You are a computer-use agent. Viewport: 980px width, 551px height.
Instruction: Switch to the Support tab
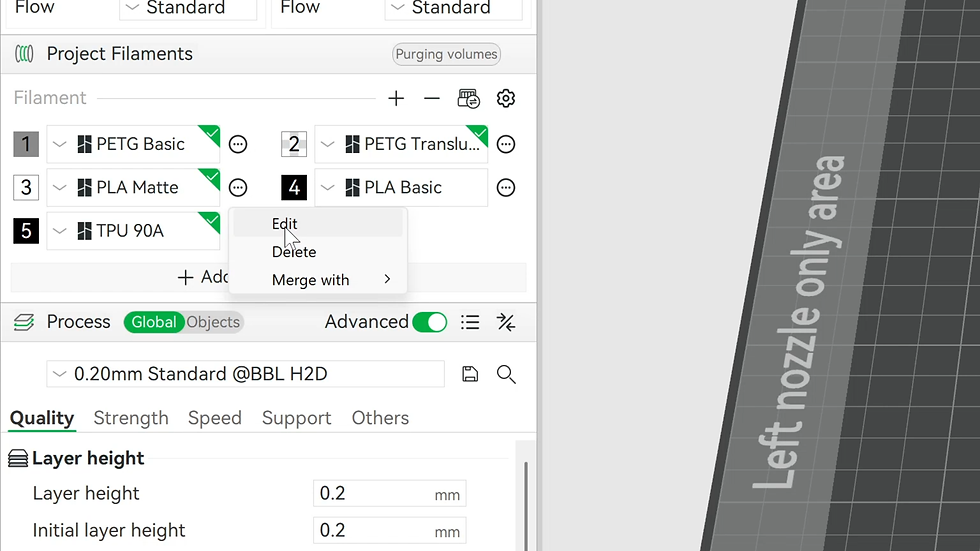[297, 418]
